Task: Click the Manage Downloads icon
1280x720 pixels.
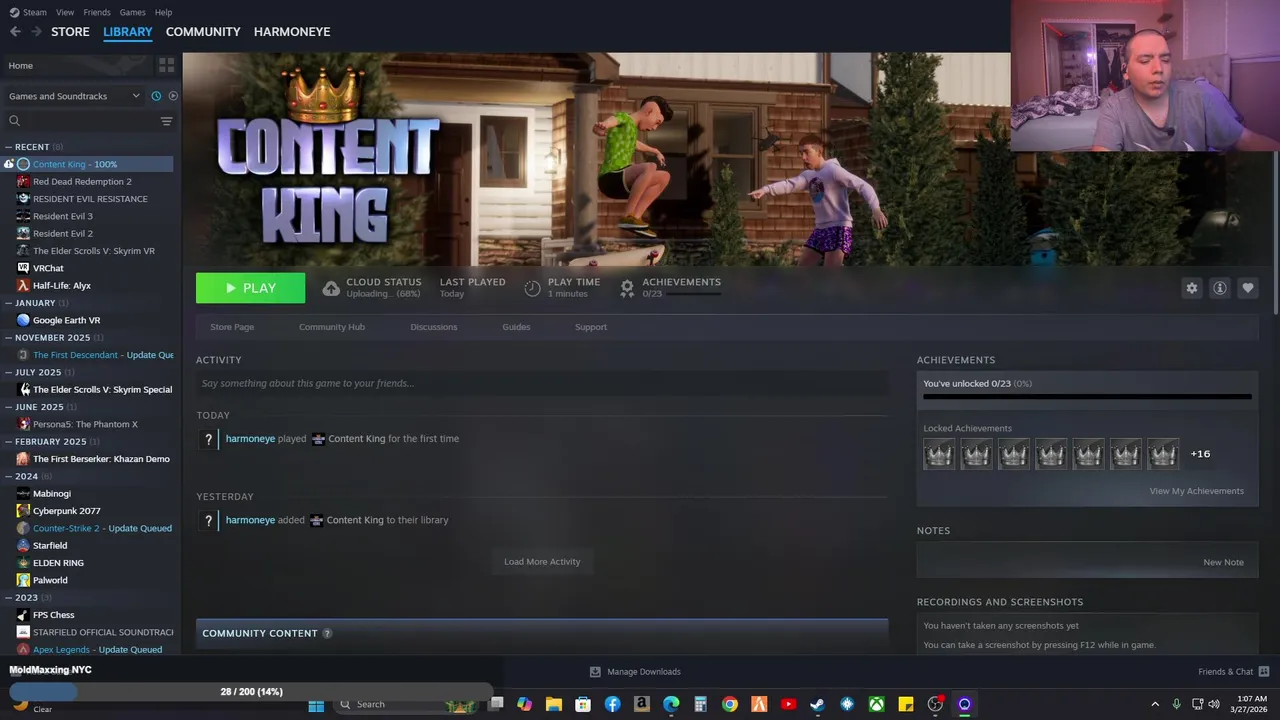Action: pyautogui.click(x=595, y=672)
